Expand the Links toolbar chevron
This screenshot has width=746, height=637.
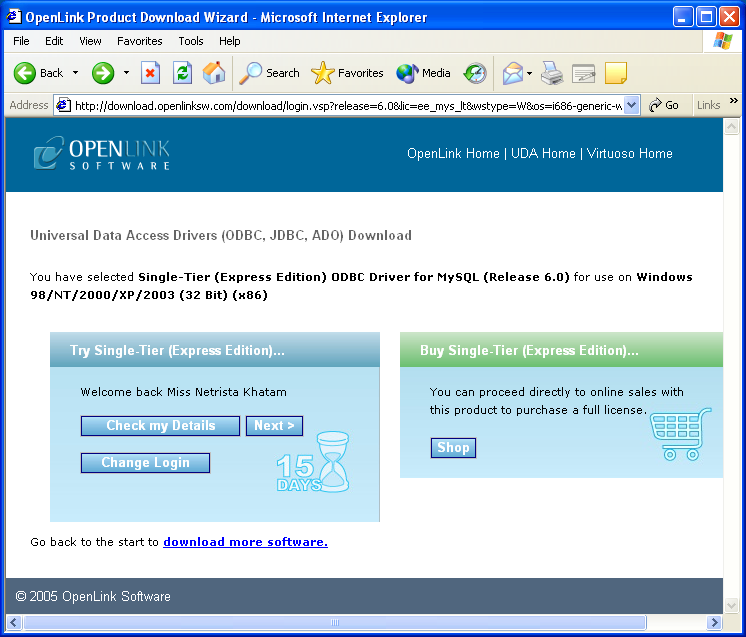[x=733, y=101]
